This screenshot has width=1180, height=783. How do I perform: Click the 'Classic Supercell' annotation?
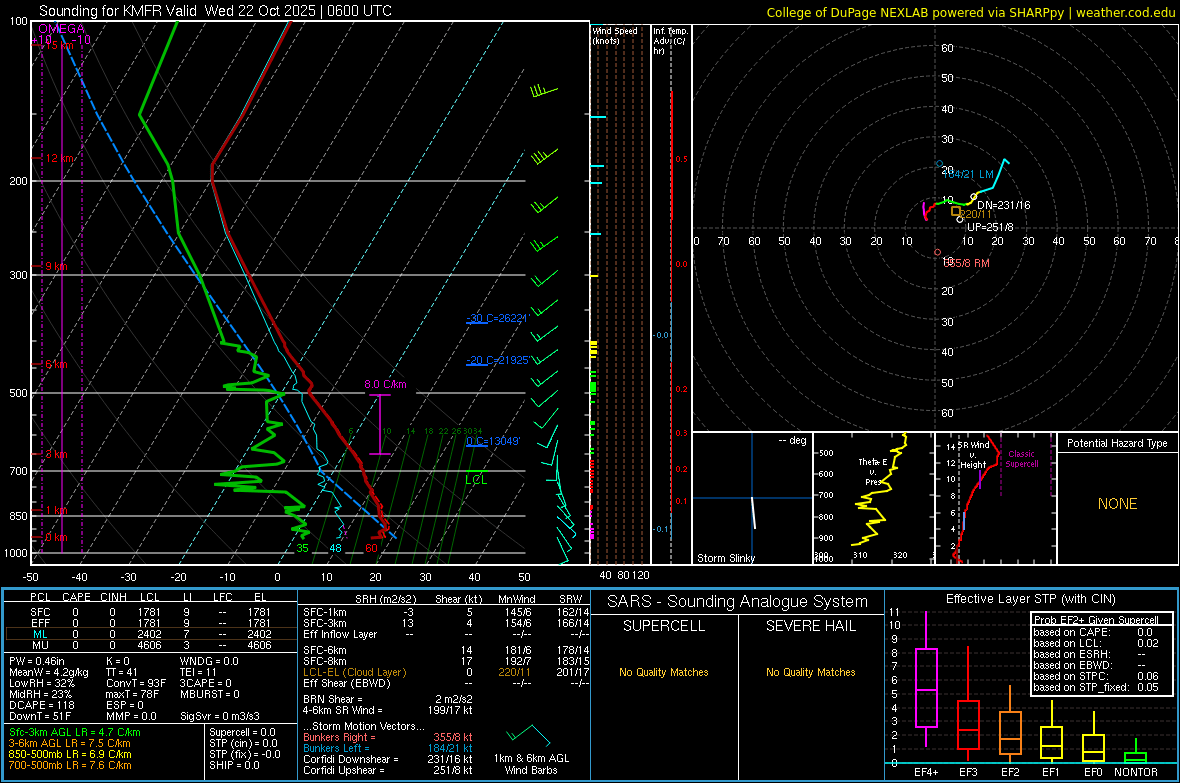tap(1022, 459)
